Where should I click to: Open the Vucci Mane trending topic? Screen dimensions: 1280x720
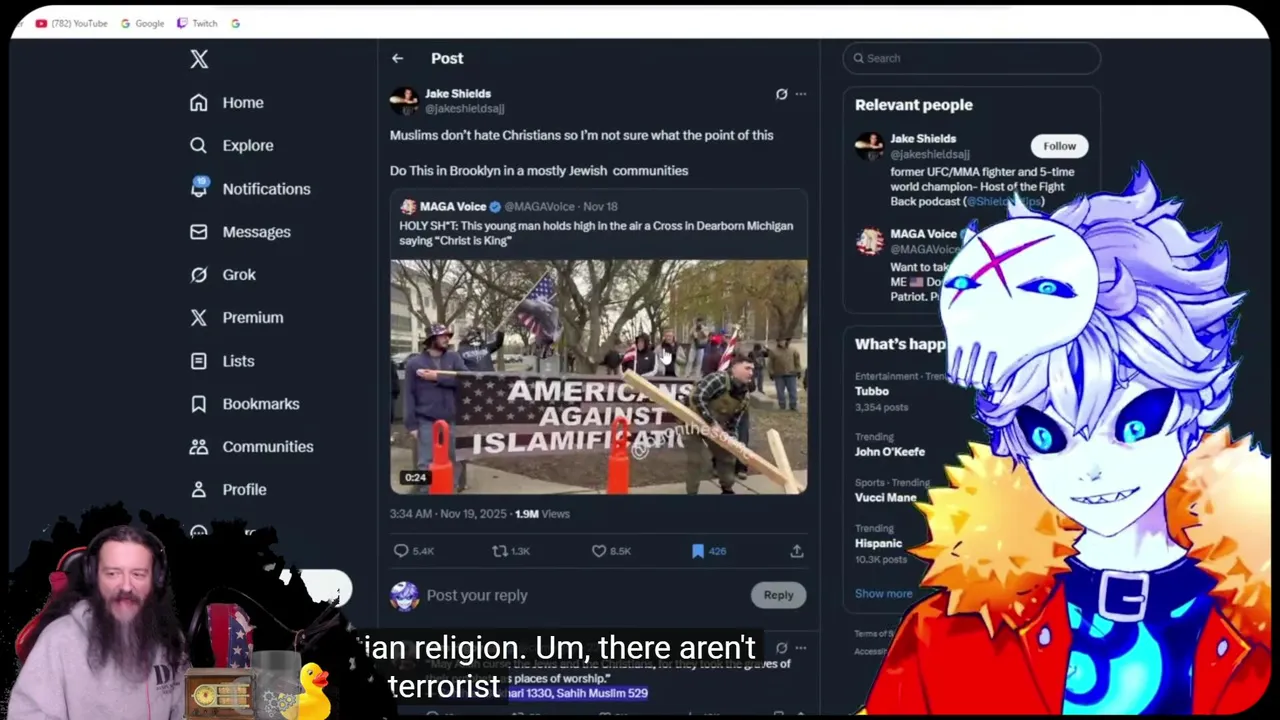pos(886,497)
